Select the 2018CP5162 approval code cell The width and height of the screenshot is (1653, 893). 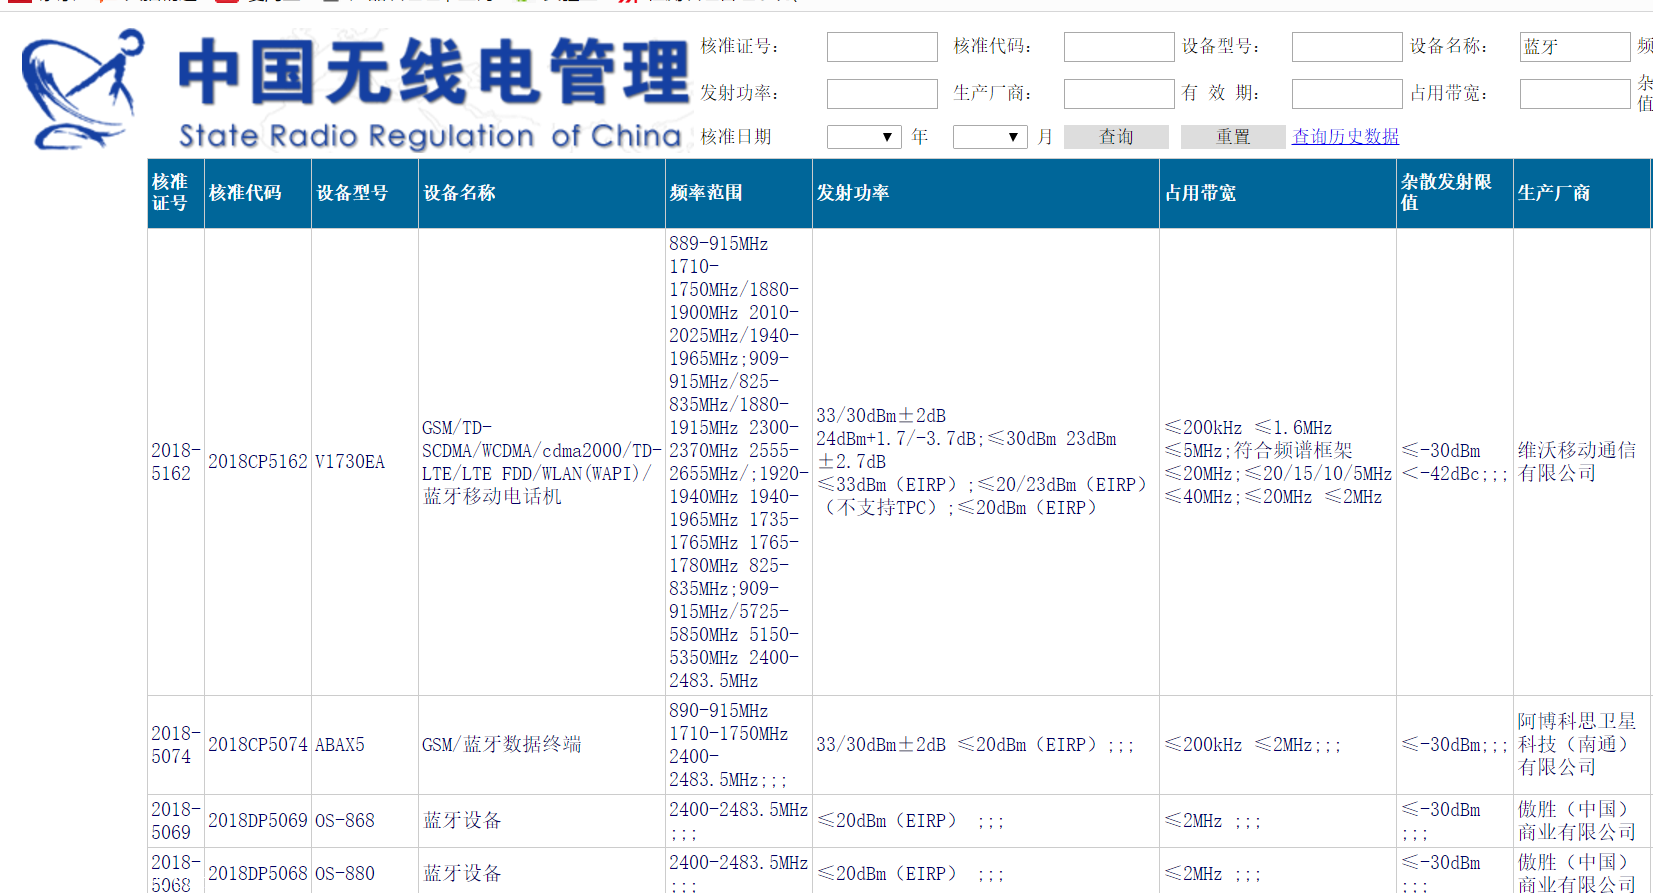(258, 462)
